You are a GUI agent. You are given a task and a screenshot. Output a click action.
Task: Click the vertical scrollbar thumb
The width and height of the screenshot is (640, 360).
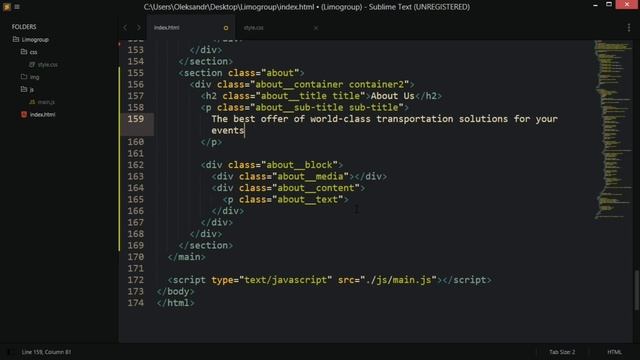click(x=637, y=291)
